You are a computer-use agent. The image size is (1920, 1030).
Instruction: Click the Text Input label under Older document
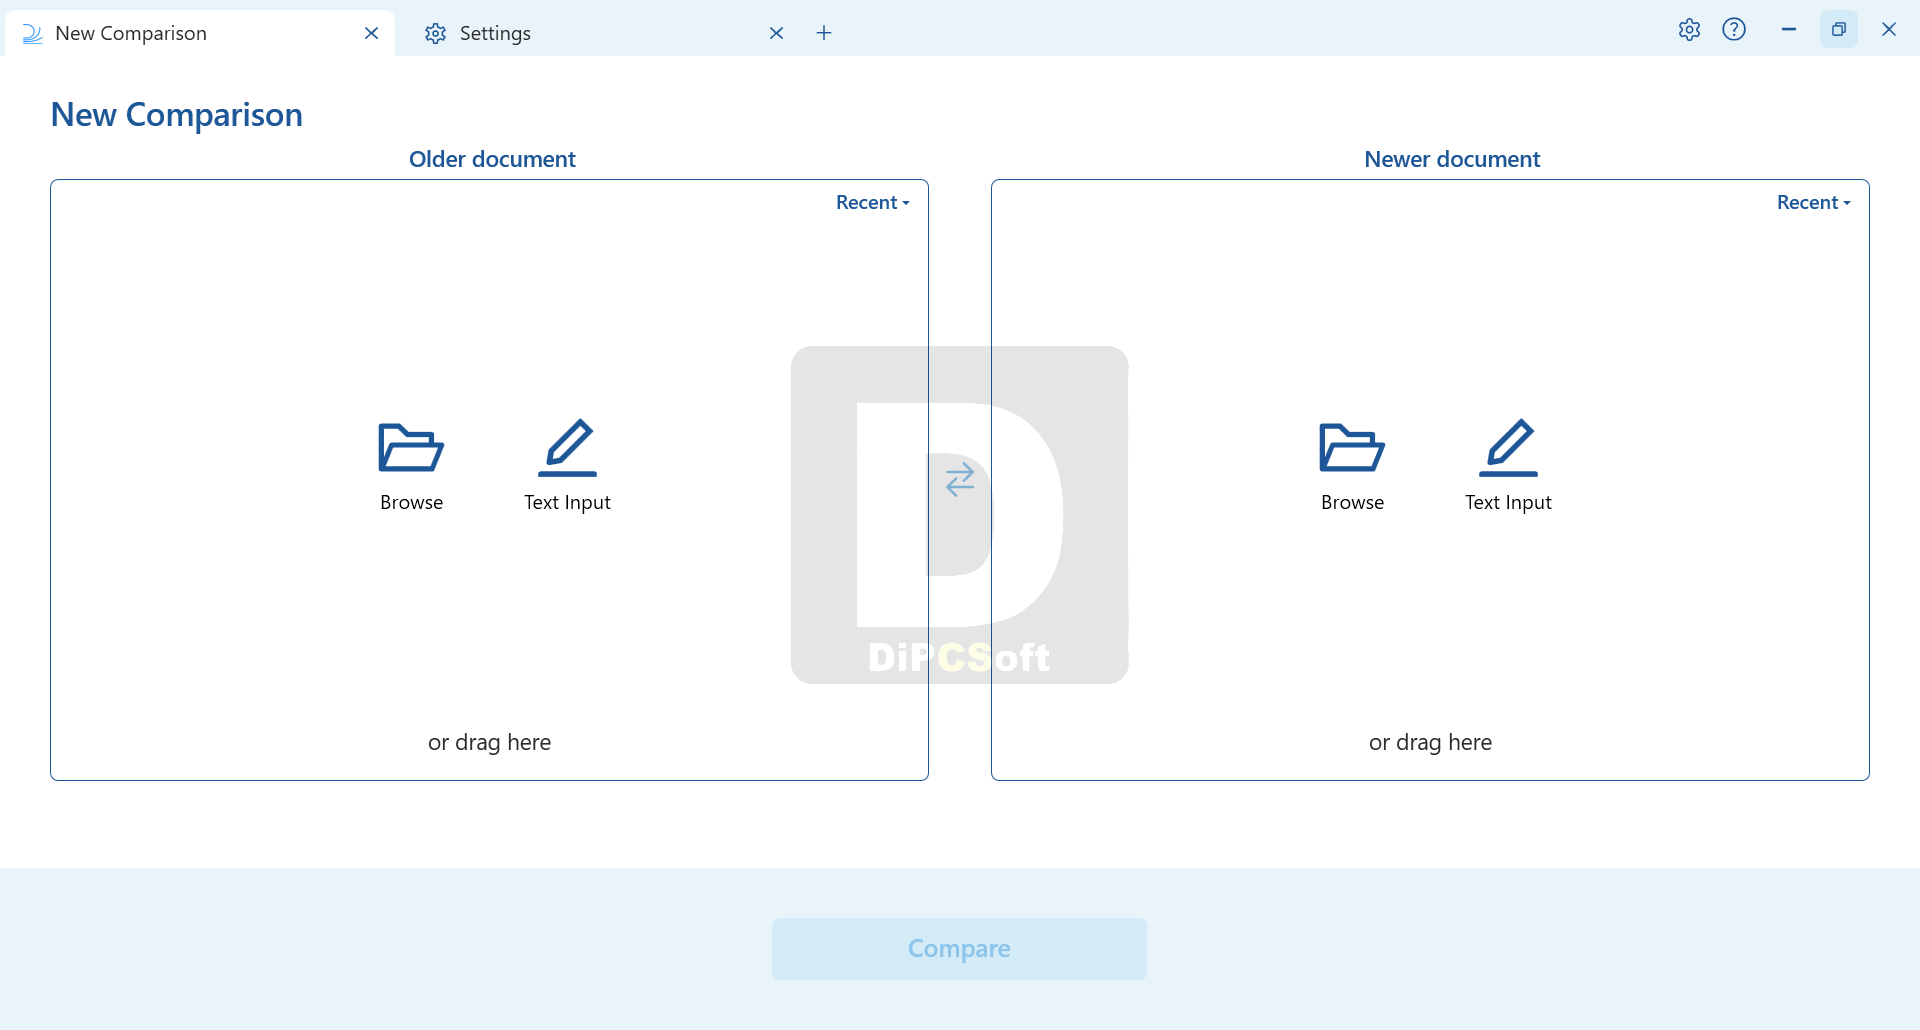(567, 502)
